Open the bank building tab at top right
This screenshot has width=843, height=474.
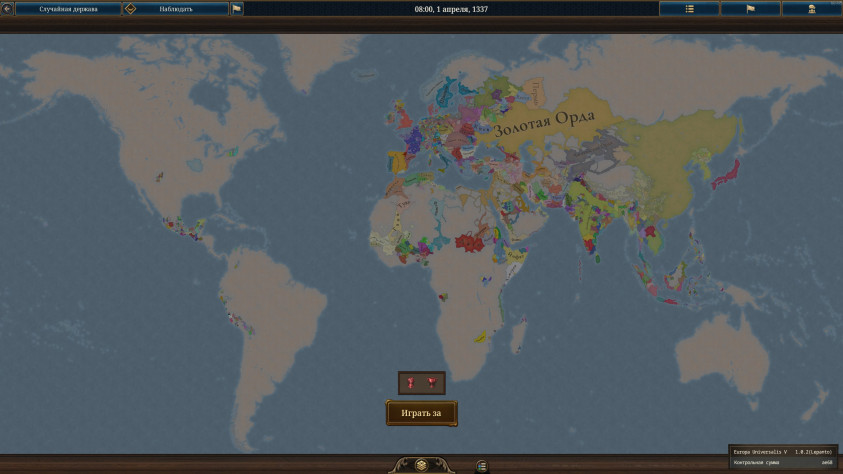[813, 9]
